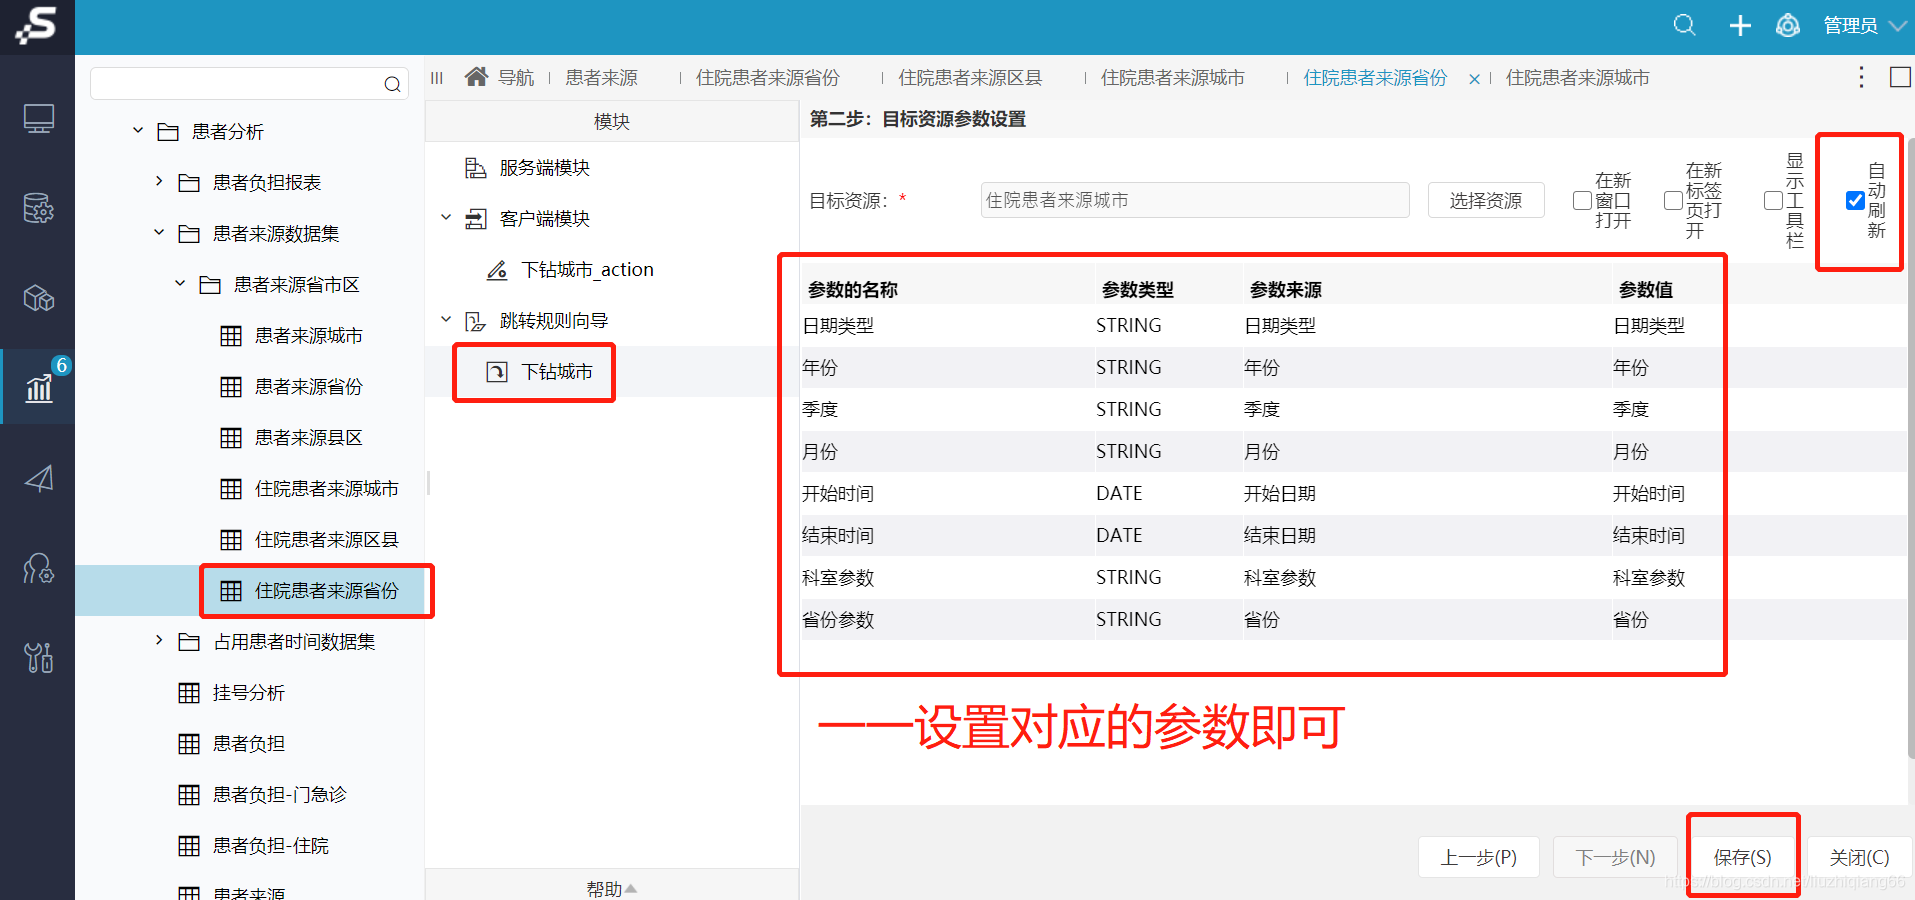Expand the 帮助 panel at bottom

(612, 888)
